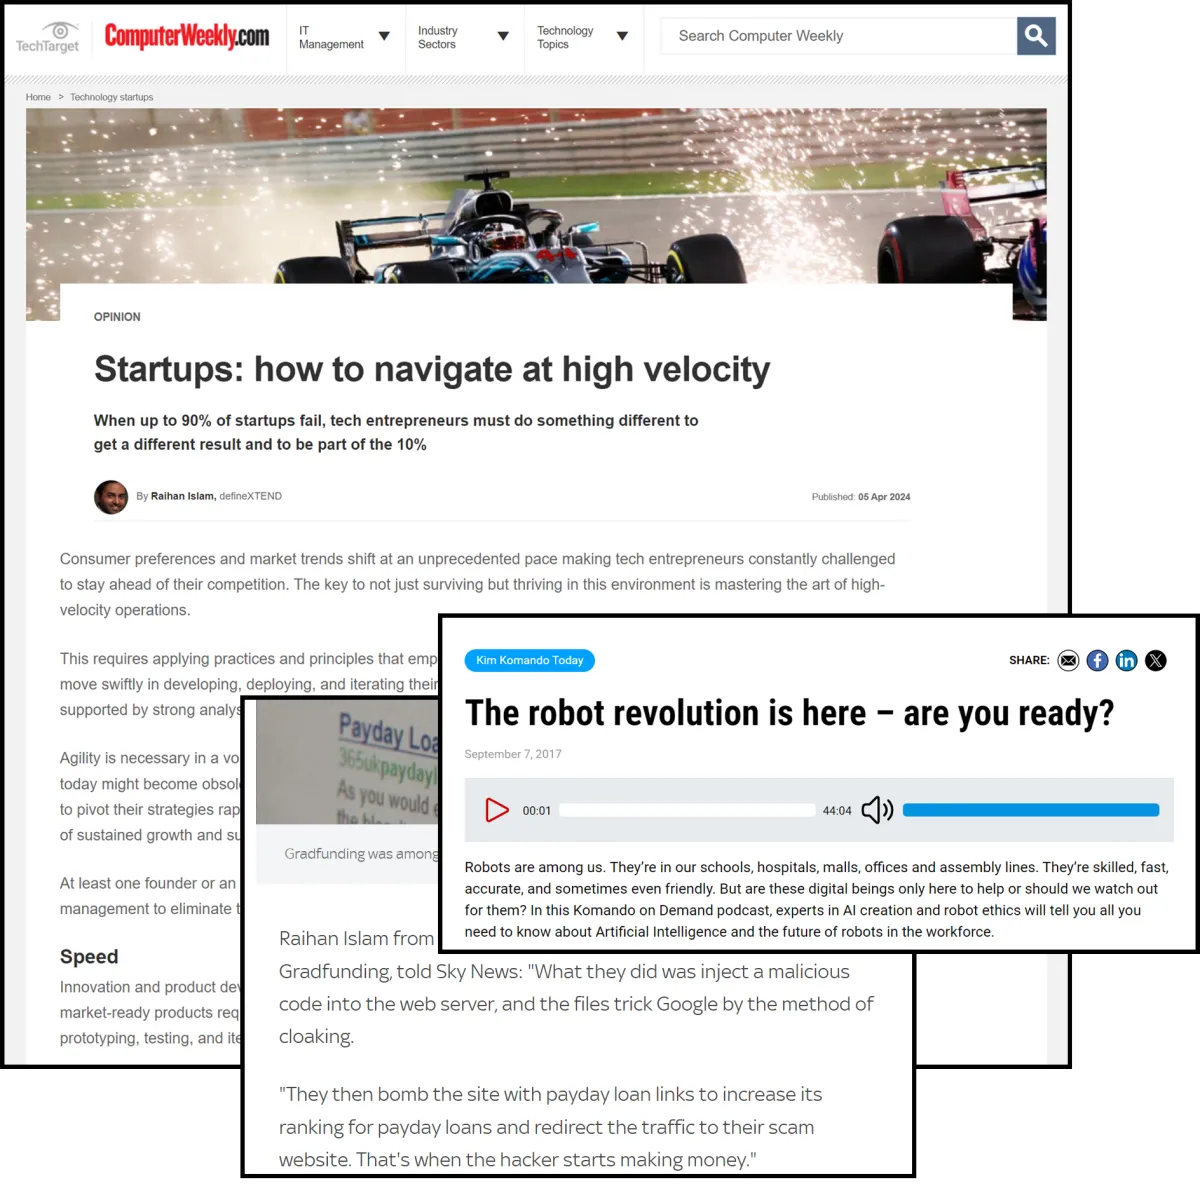Play the Komando podcast audio
The width and height of the screenshot is (1200, 1200).
(496, 810)
